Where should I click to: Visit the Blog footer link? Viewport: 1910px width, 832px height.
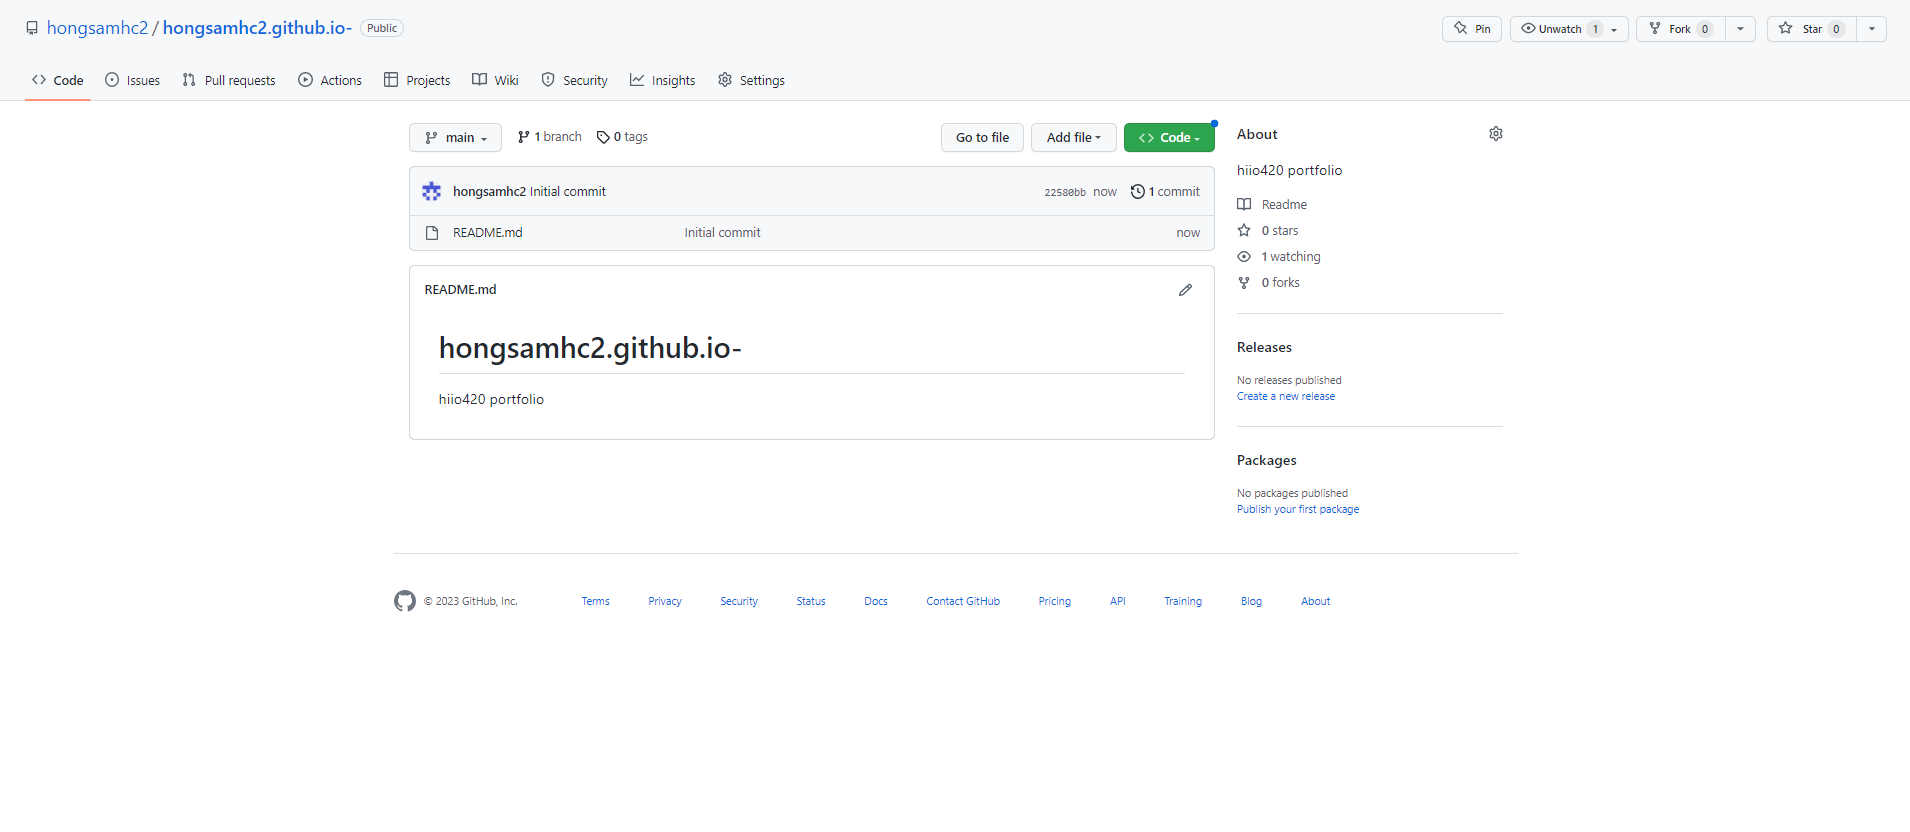tap(1251, 601)
